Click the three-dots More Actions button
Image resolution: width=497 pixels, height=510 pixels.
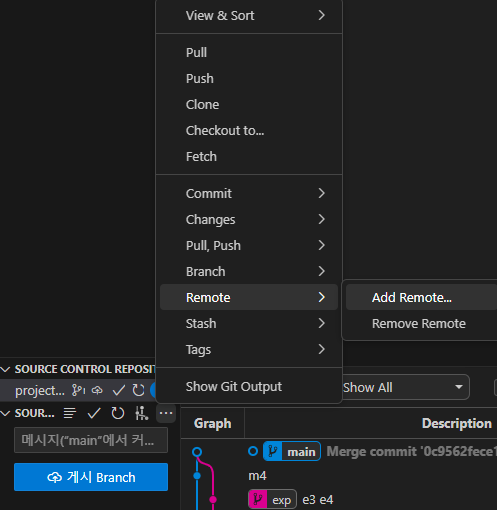point(166,413)
